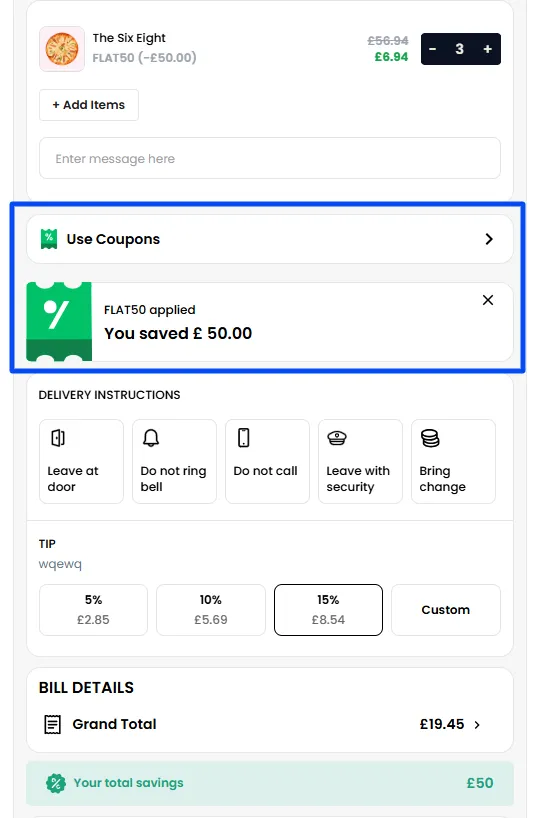Screen dimensions: 543x818
Task: Click The Six Eight pizza thumbnail
Action: click(62, 49)
